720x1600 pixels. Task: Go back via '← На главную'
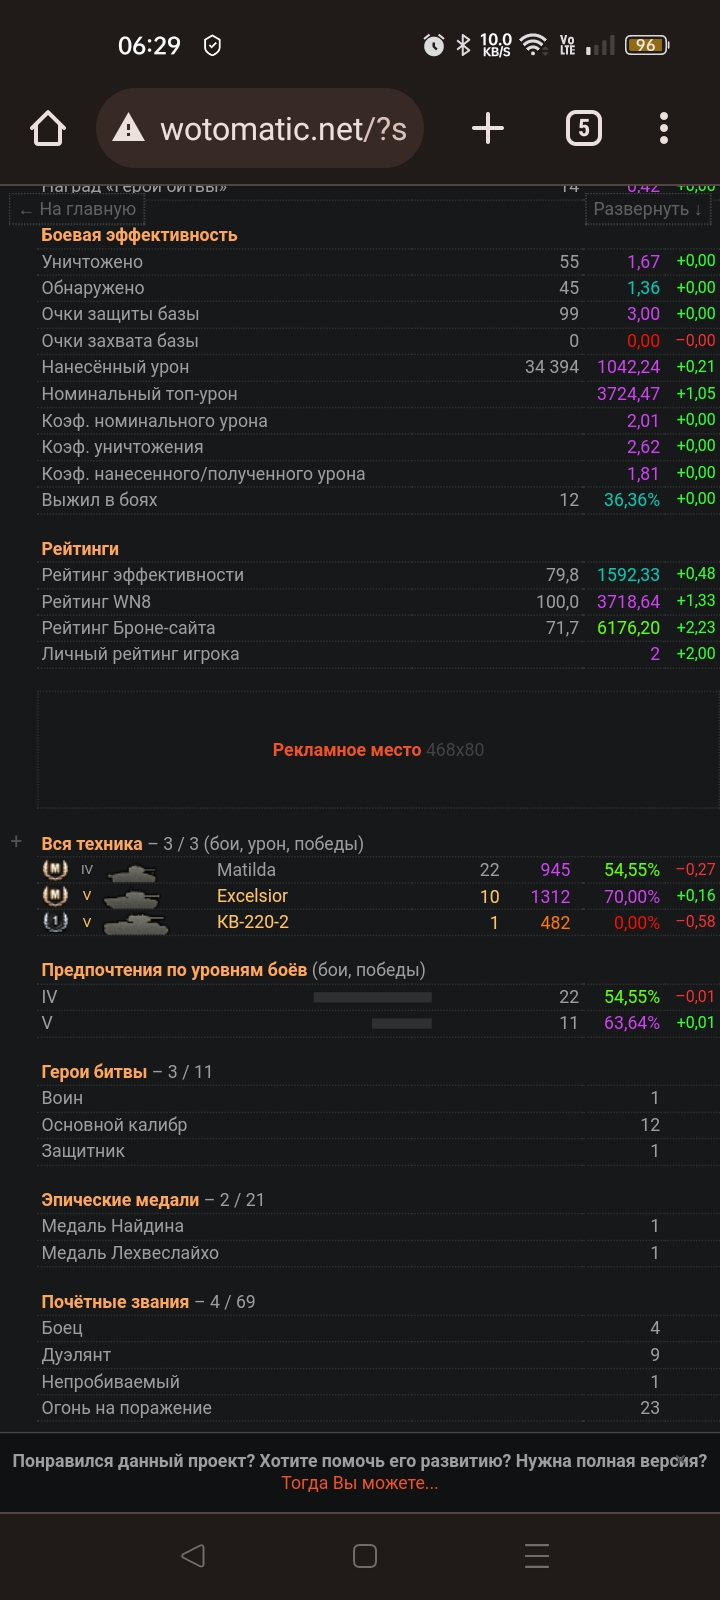[x=78, y=210]
